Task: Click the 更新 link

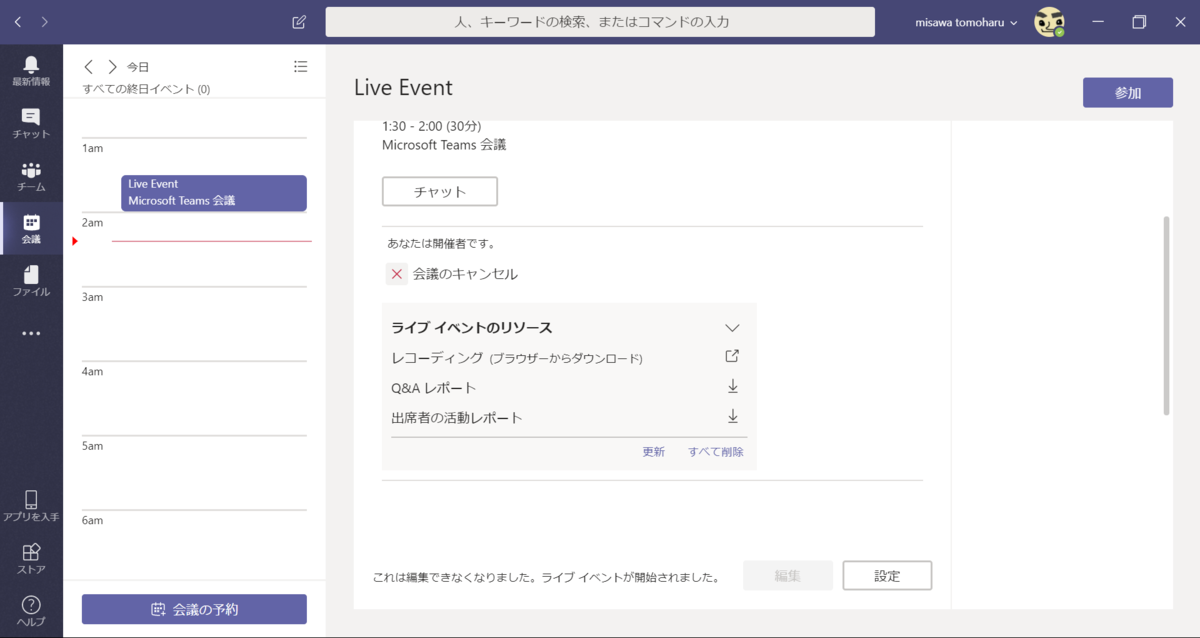Action: click(654, 452)
